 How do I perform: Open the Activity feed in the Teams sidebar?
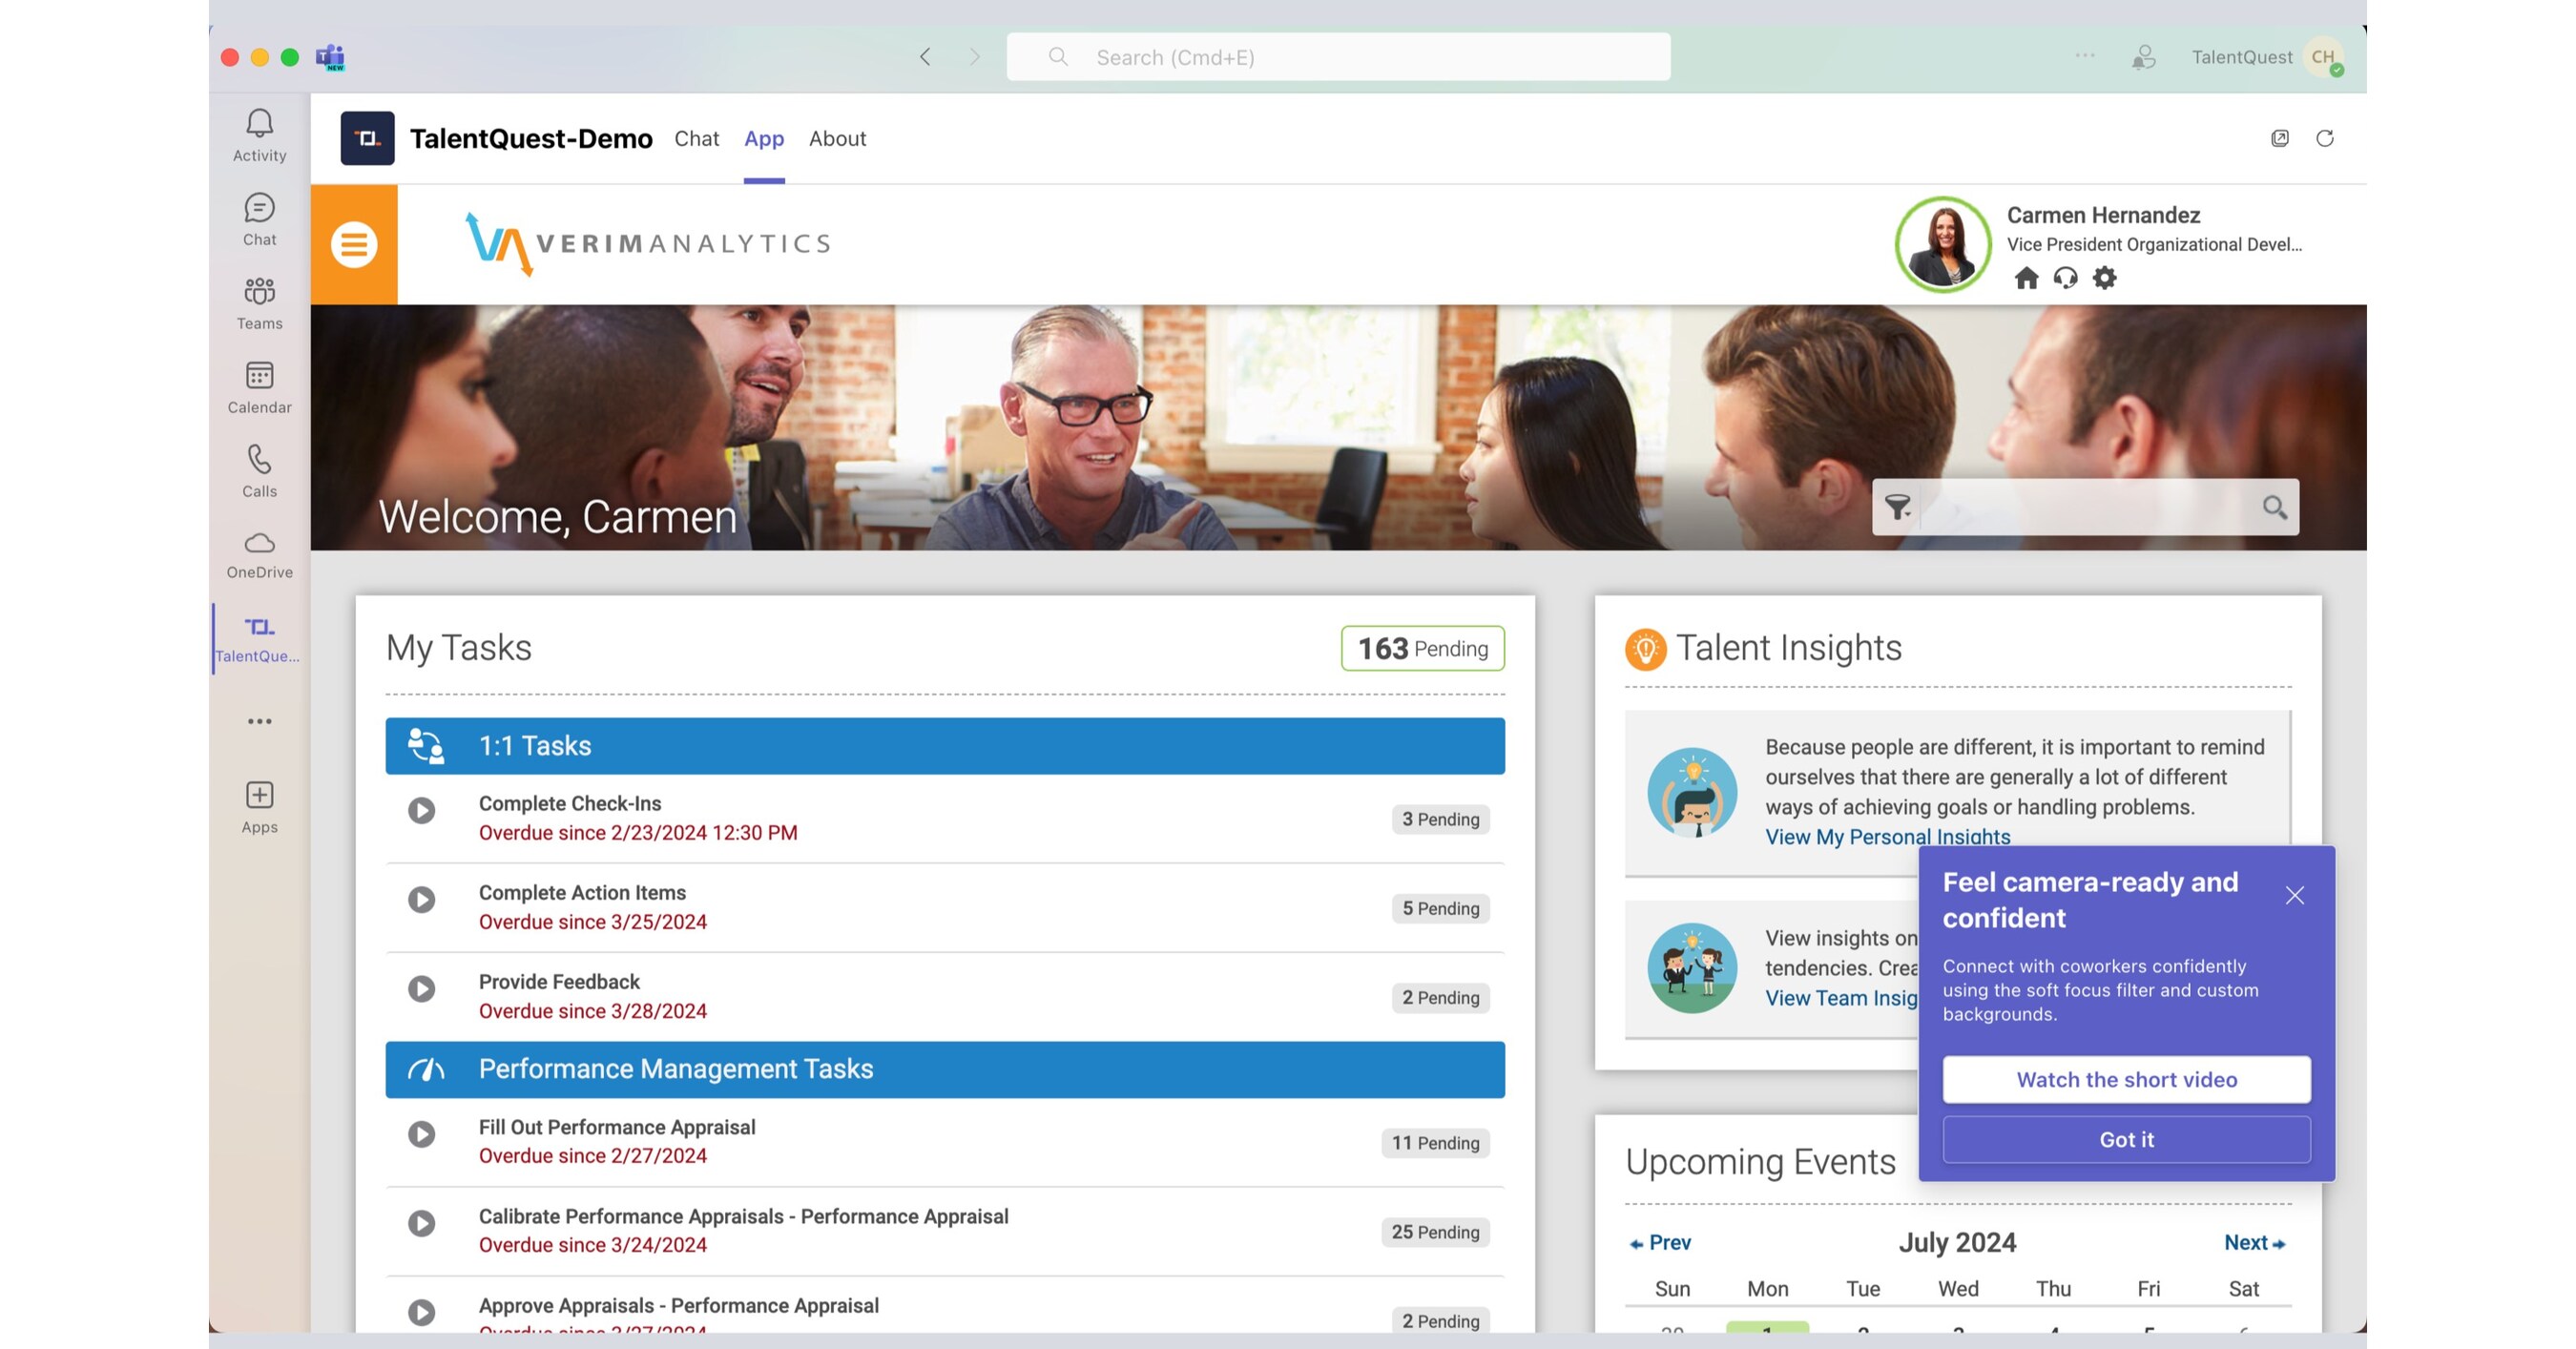(259, 133)
